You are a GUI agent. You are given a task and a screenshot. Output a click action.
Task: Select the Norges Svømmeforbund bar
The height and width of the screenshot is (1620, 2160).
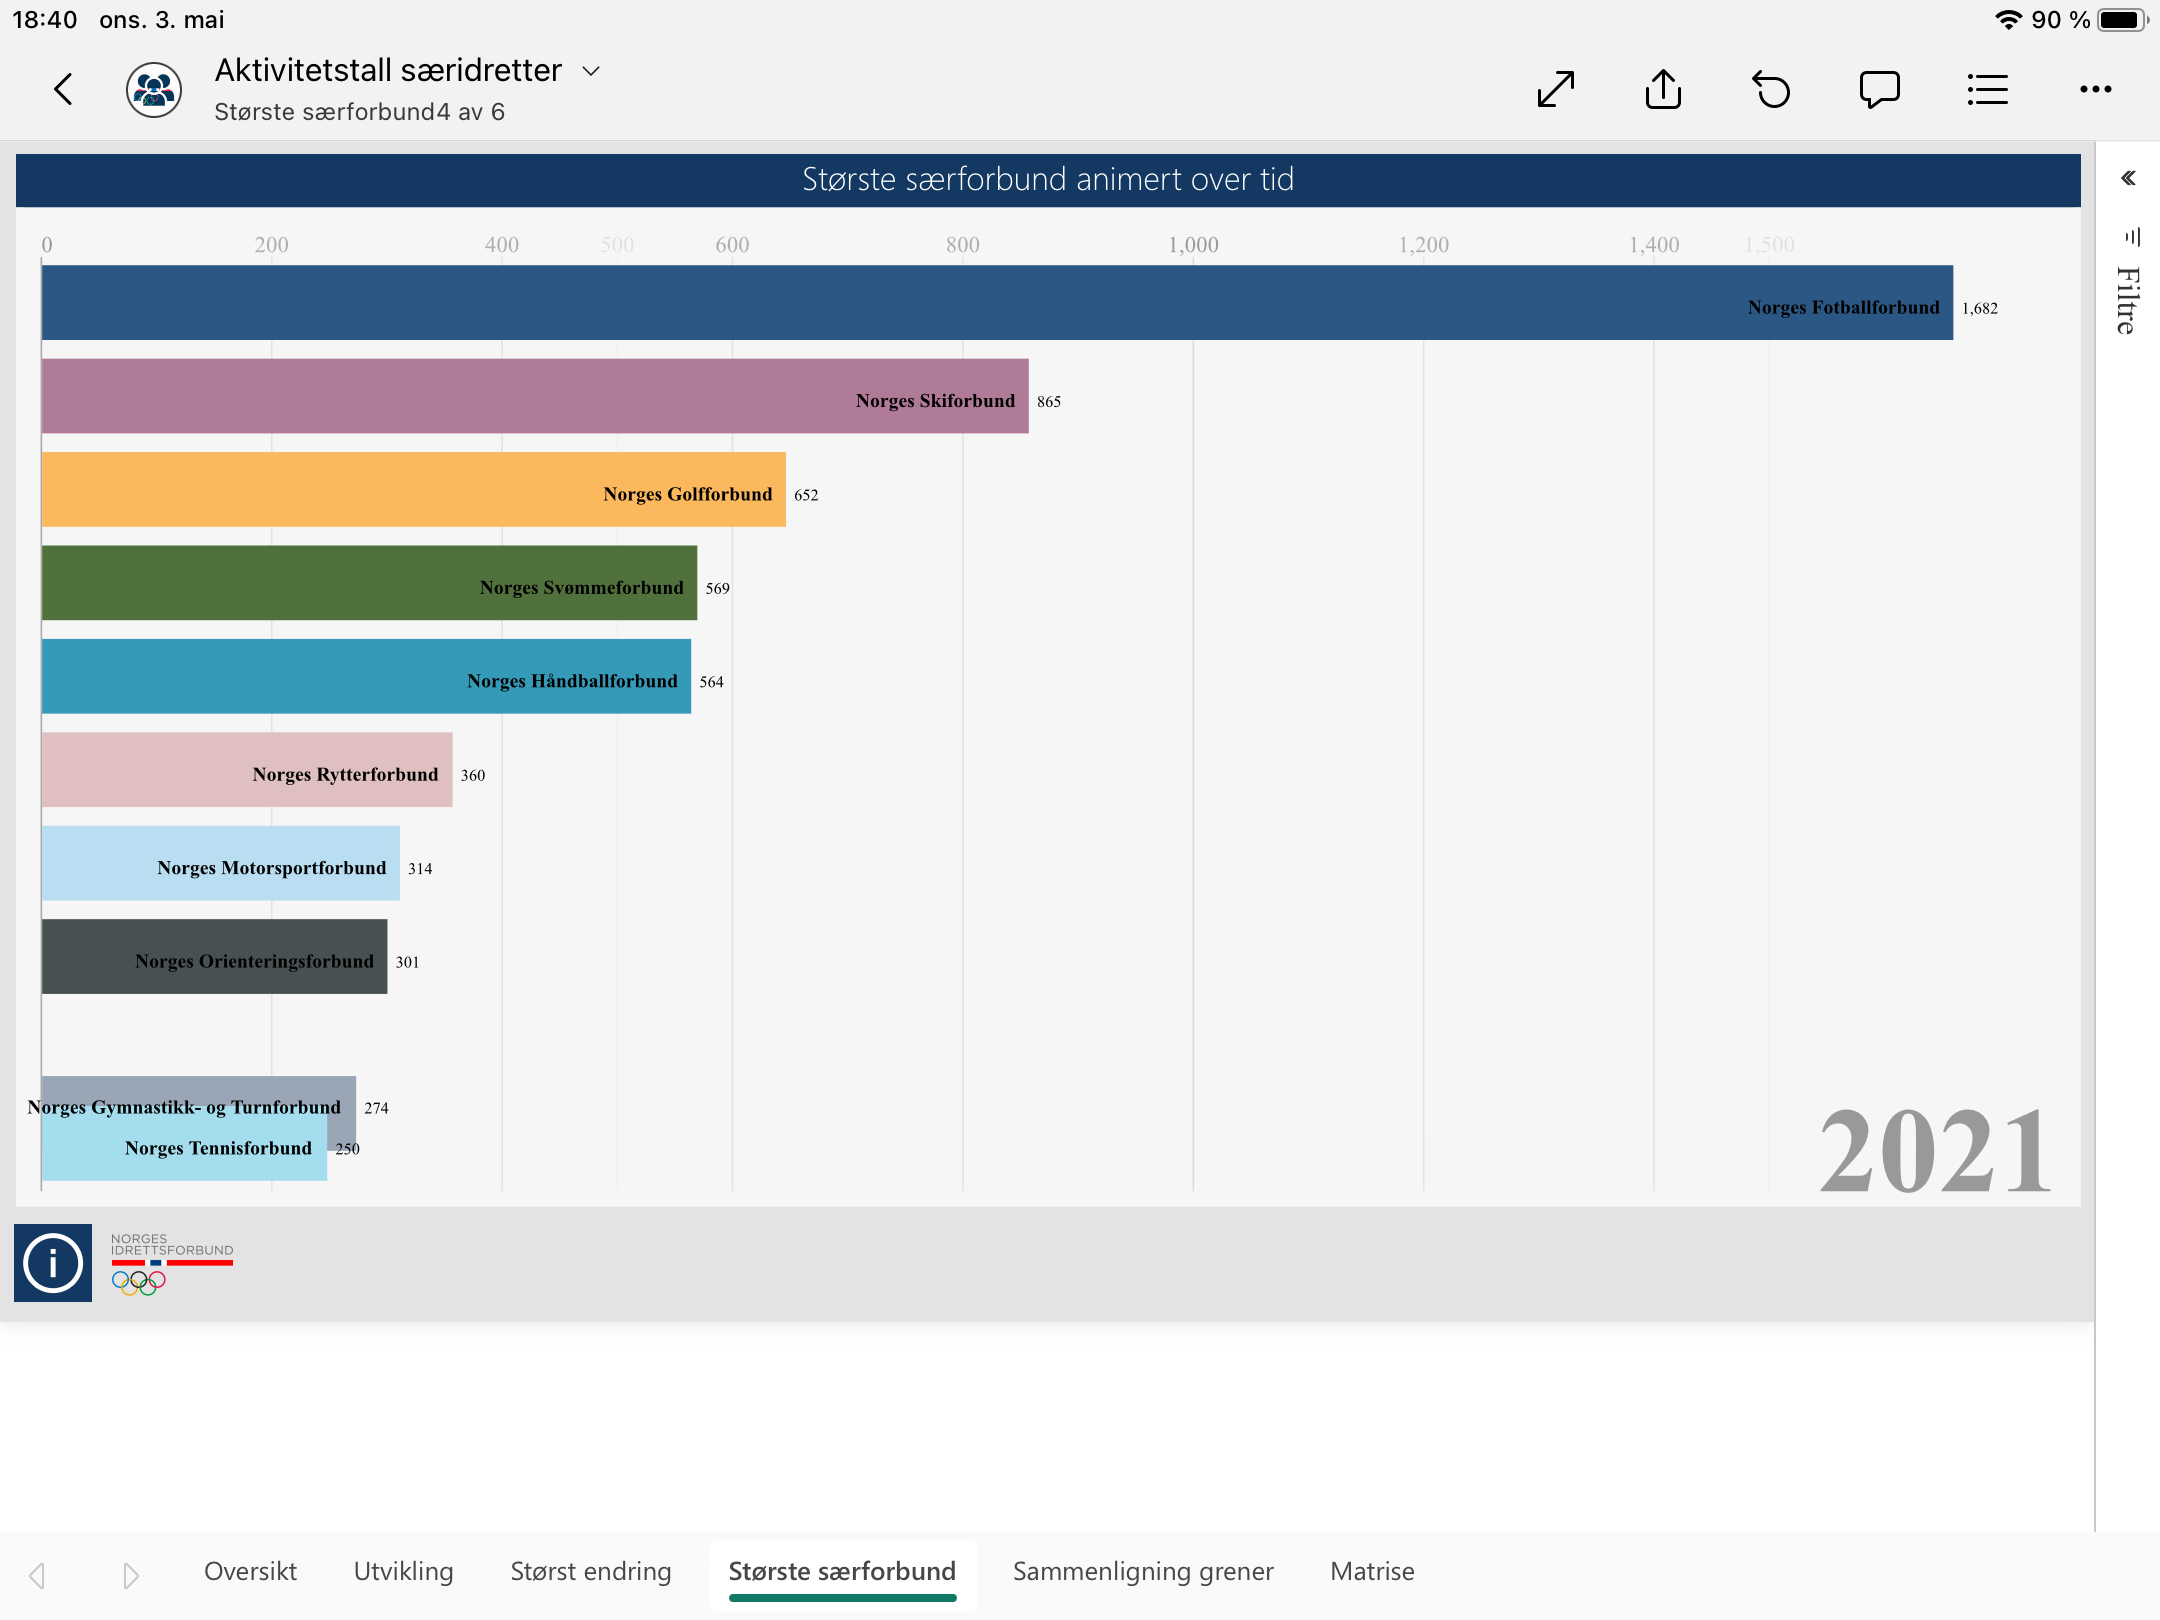point(369,583)
